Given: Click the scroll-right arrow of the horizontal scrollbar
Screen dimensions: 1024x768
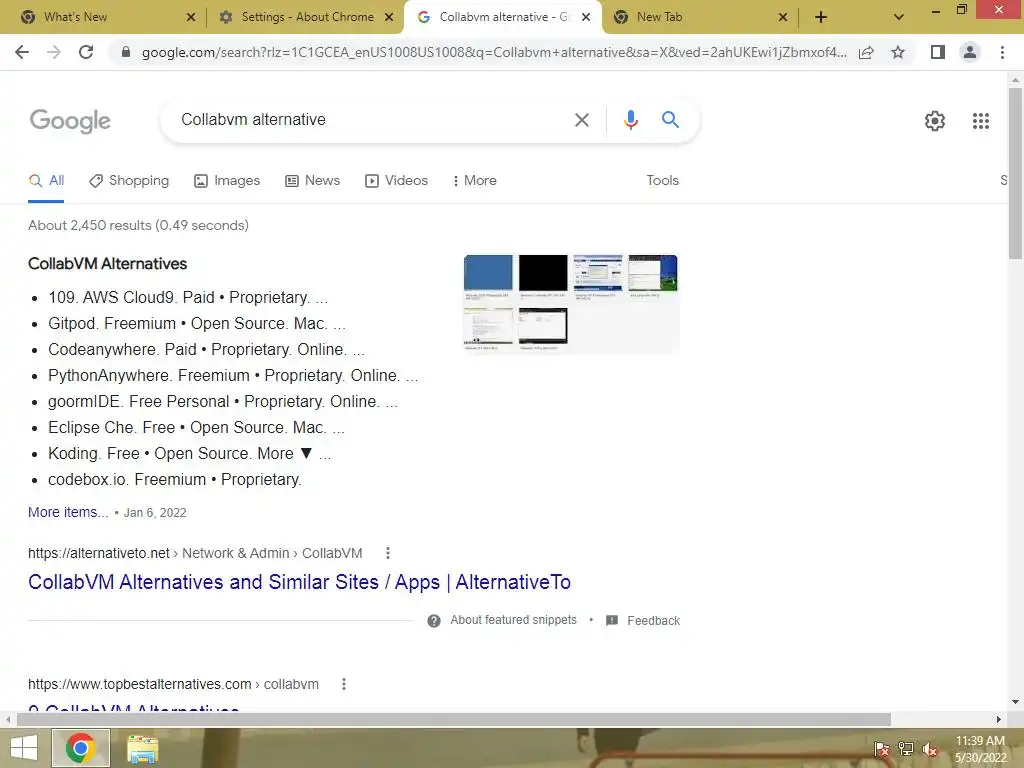Looking at the screenshot, I should 999,720.
